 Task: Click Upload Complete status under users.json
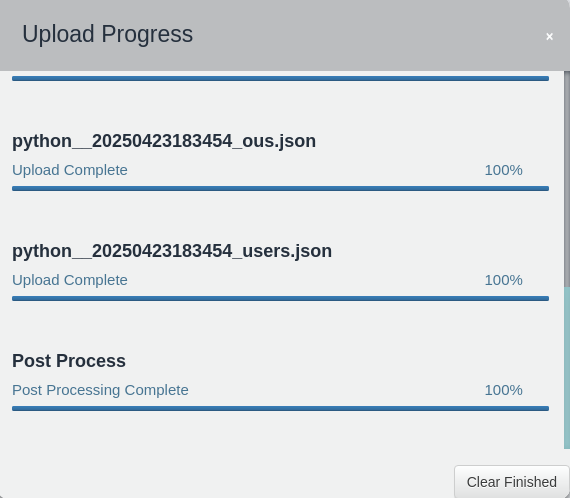(70, 280)
